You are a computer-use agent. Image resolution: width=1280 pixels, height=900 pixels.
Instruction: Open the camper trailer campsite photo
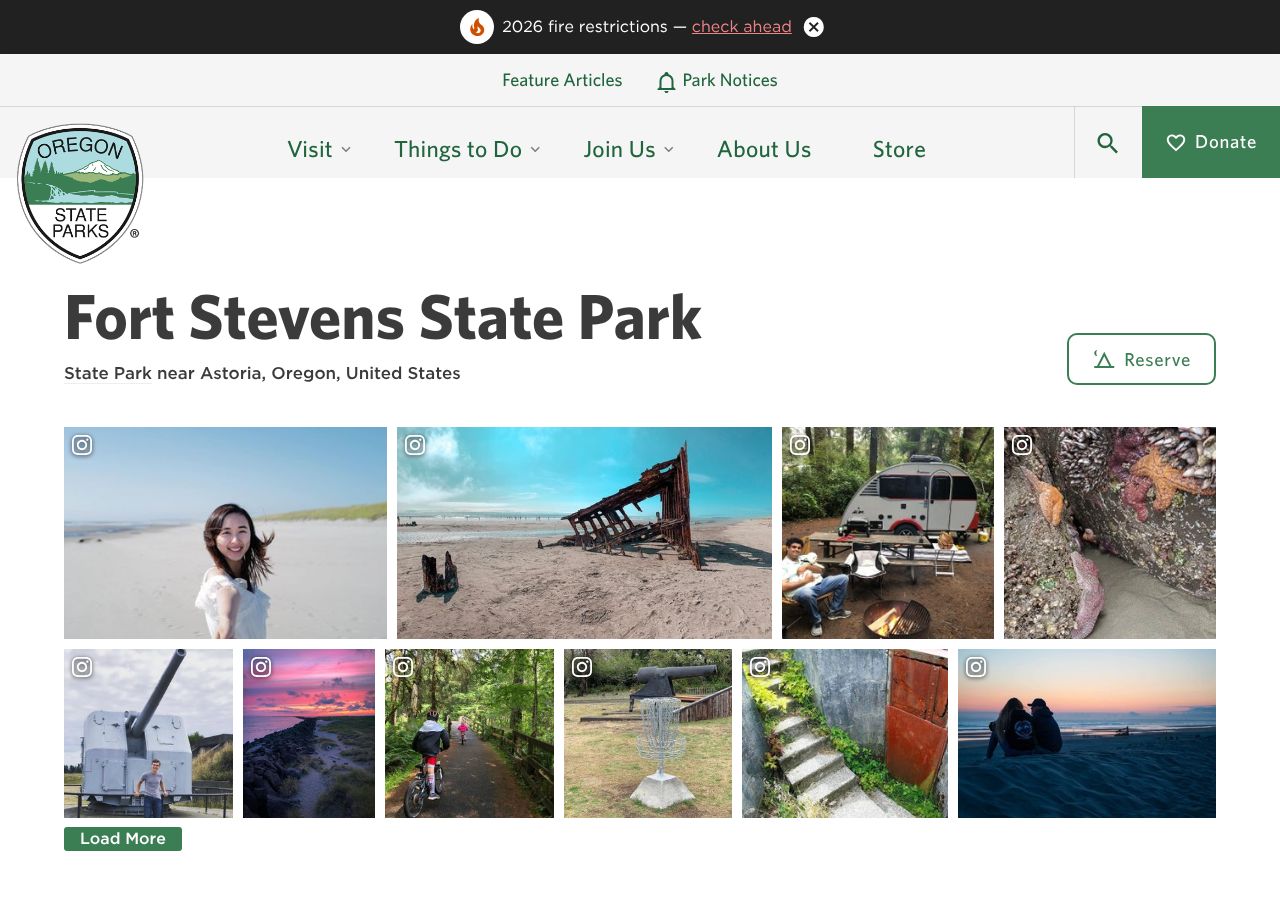pyautogui.click(x=888, y=533)
